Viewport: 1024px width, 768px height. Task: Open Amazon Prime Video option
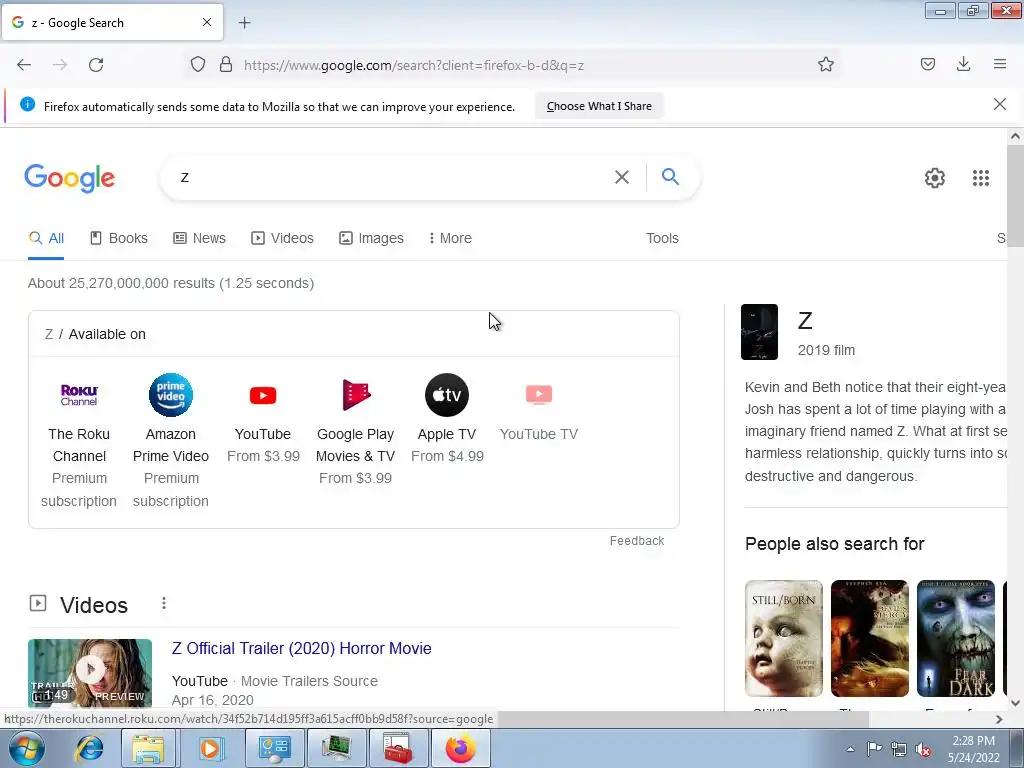tap(170, 440)
